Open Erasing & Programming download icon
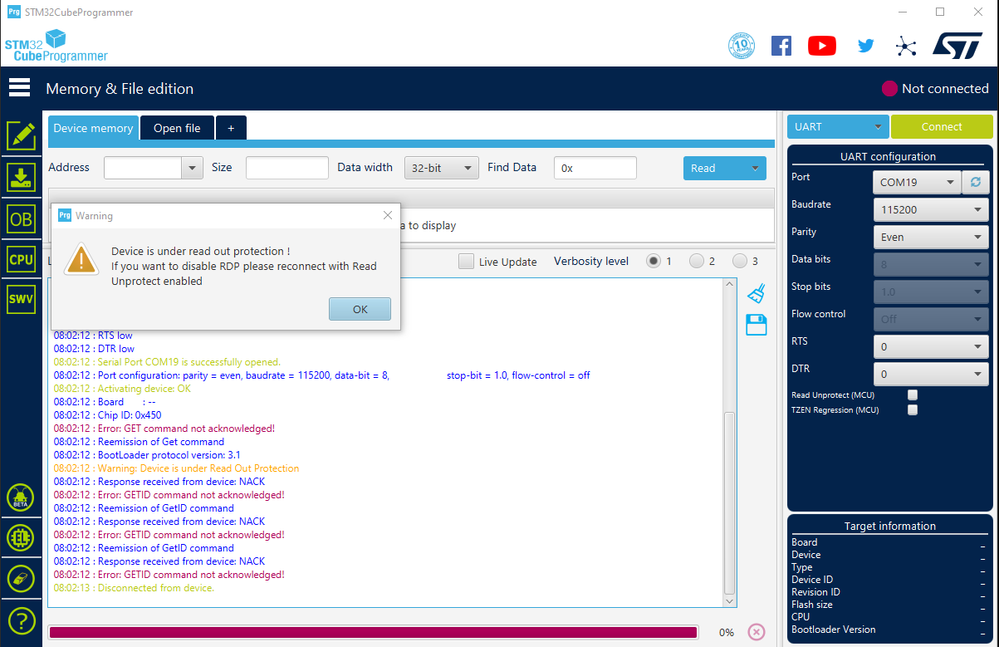 (21, 178)
